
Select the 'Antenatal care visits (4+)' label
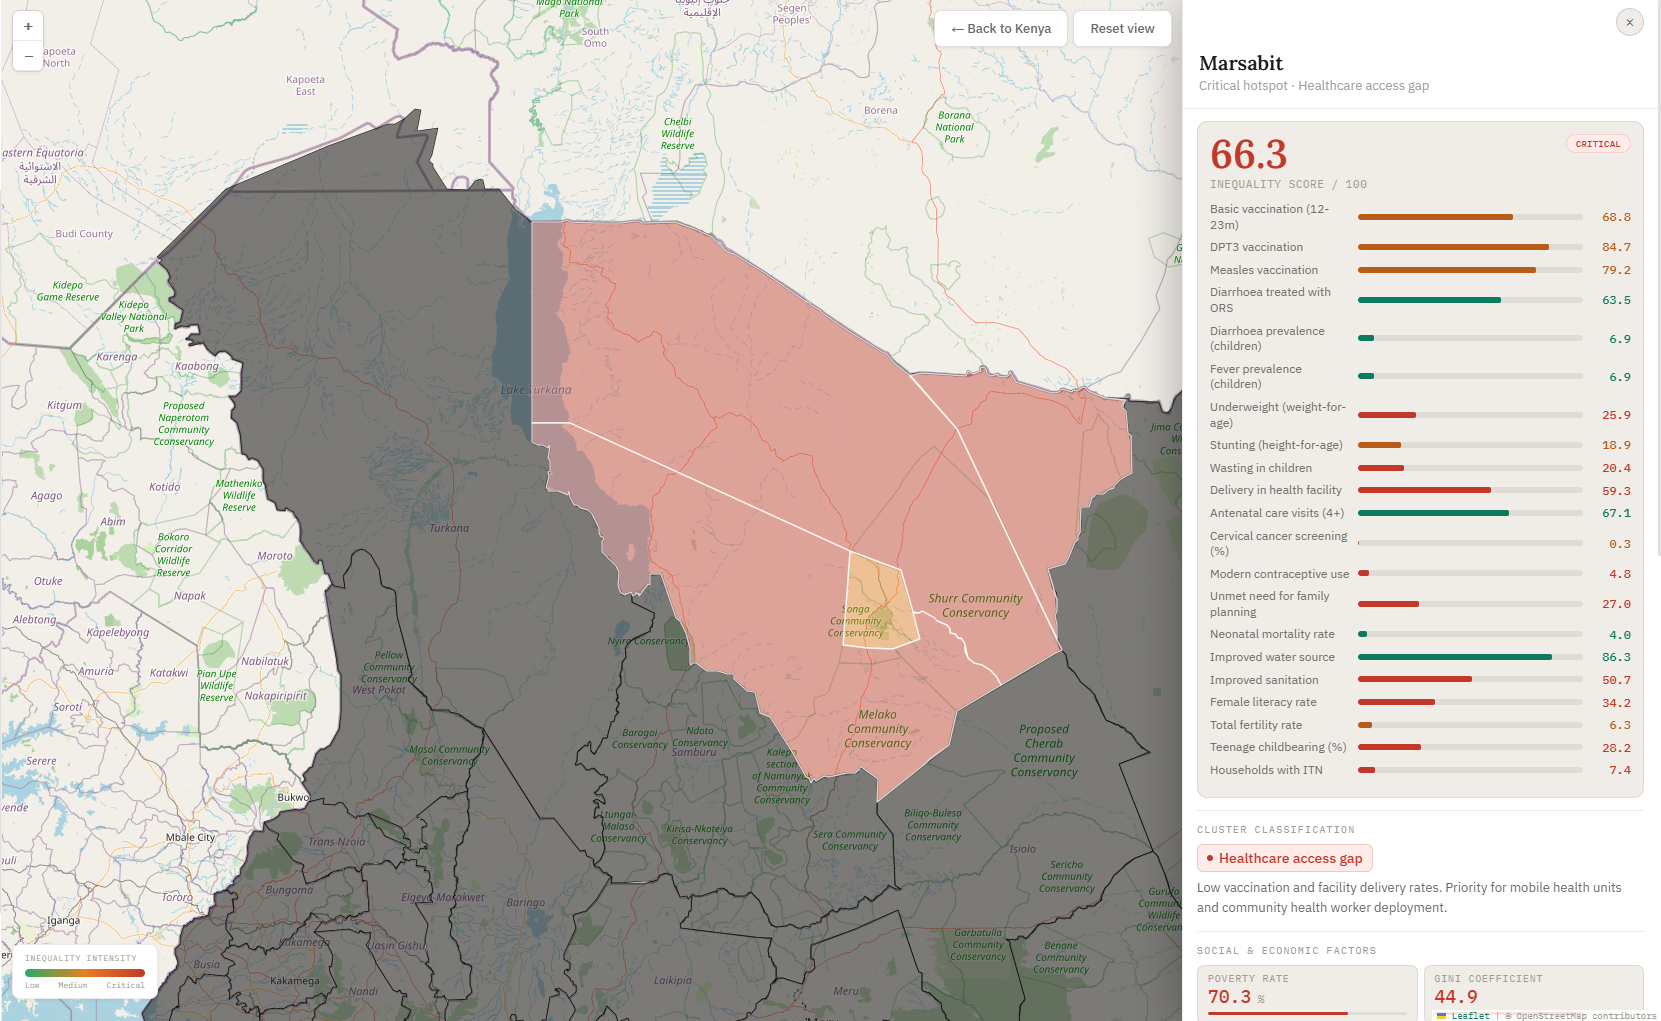pyautogui.click(x=1277, y=513)
